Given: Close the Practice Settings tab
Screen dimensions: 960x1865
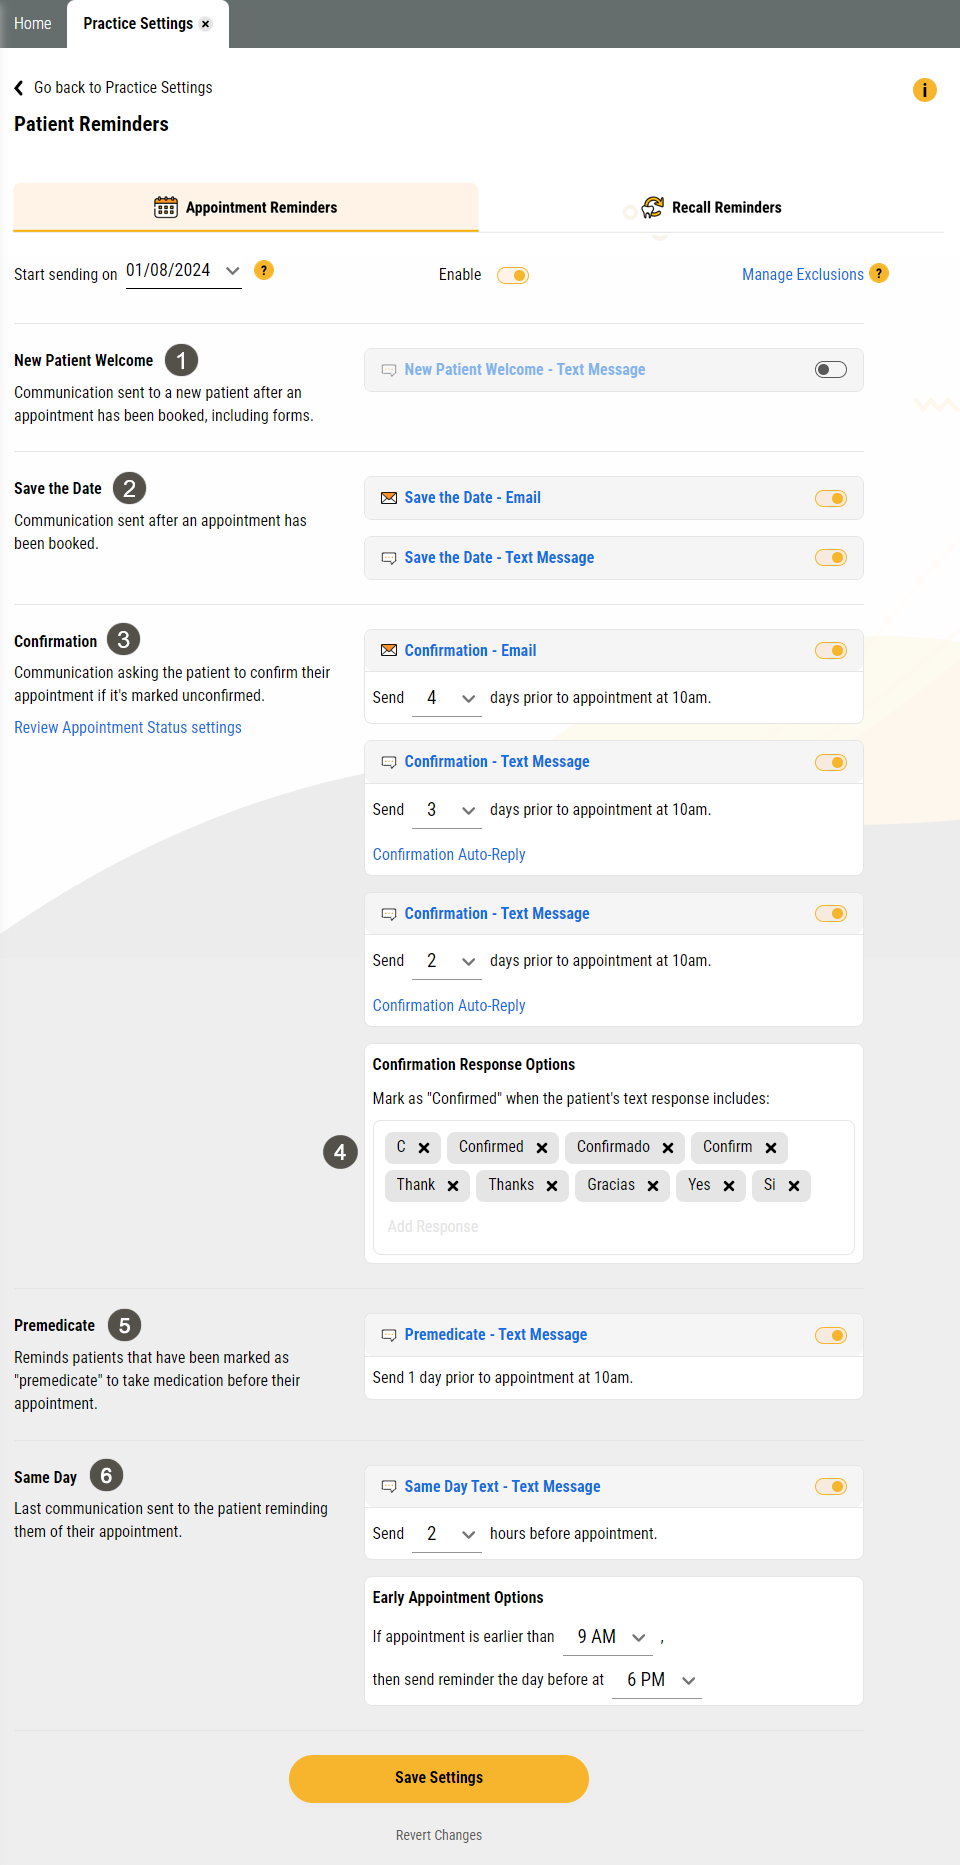Looking at the screenshot, I should tap(206, 24).
